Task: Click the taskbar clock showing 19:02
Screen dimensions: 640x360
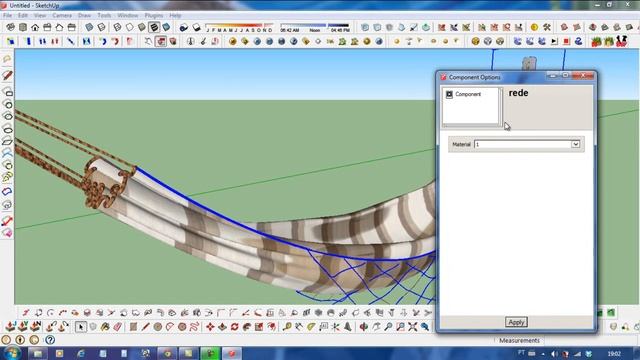Action: click(x=614, y=354)
